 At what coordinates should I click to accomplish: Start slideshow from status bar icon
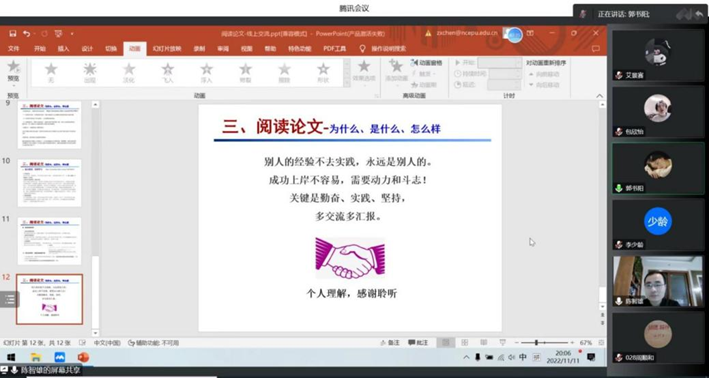502,343
